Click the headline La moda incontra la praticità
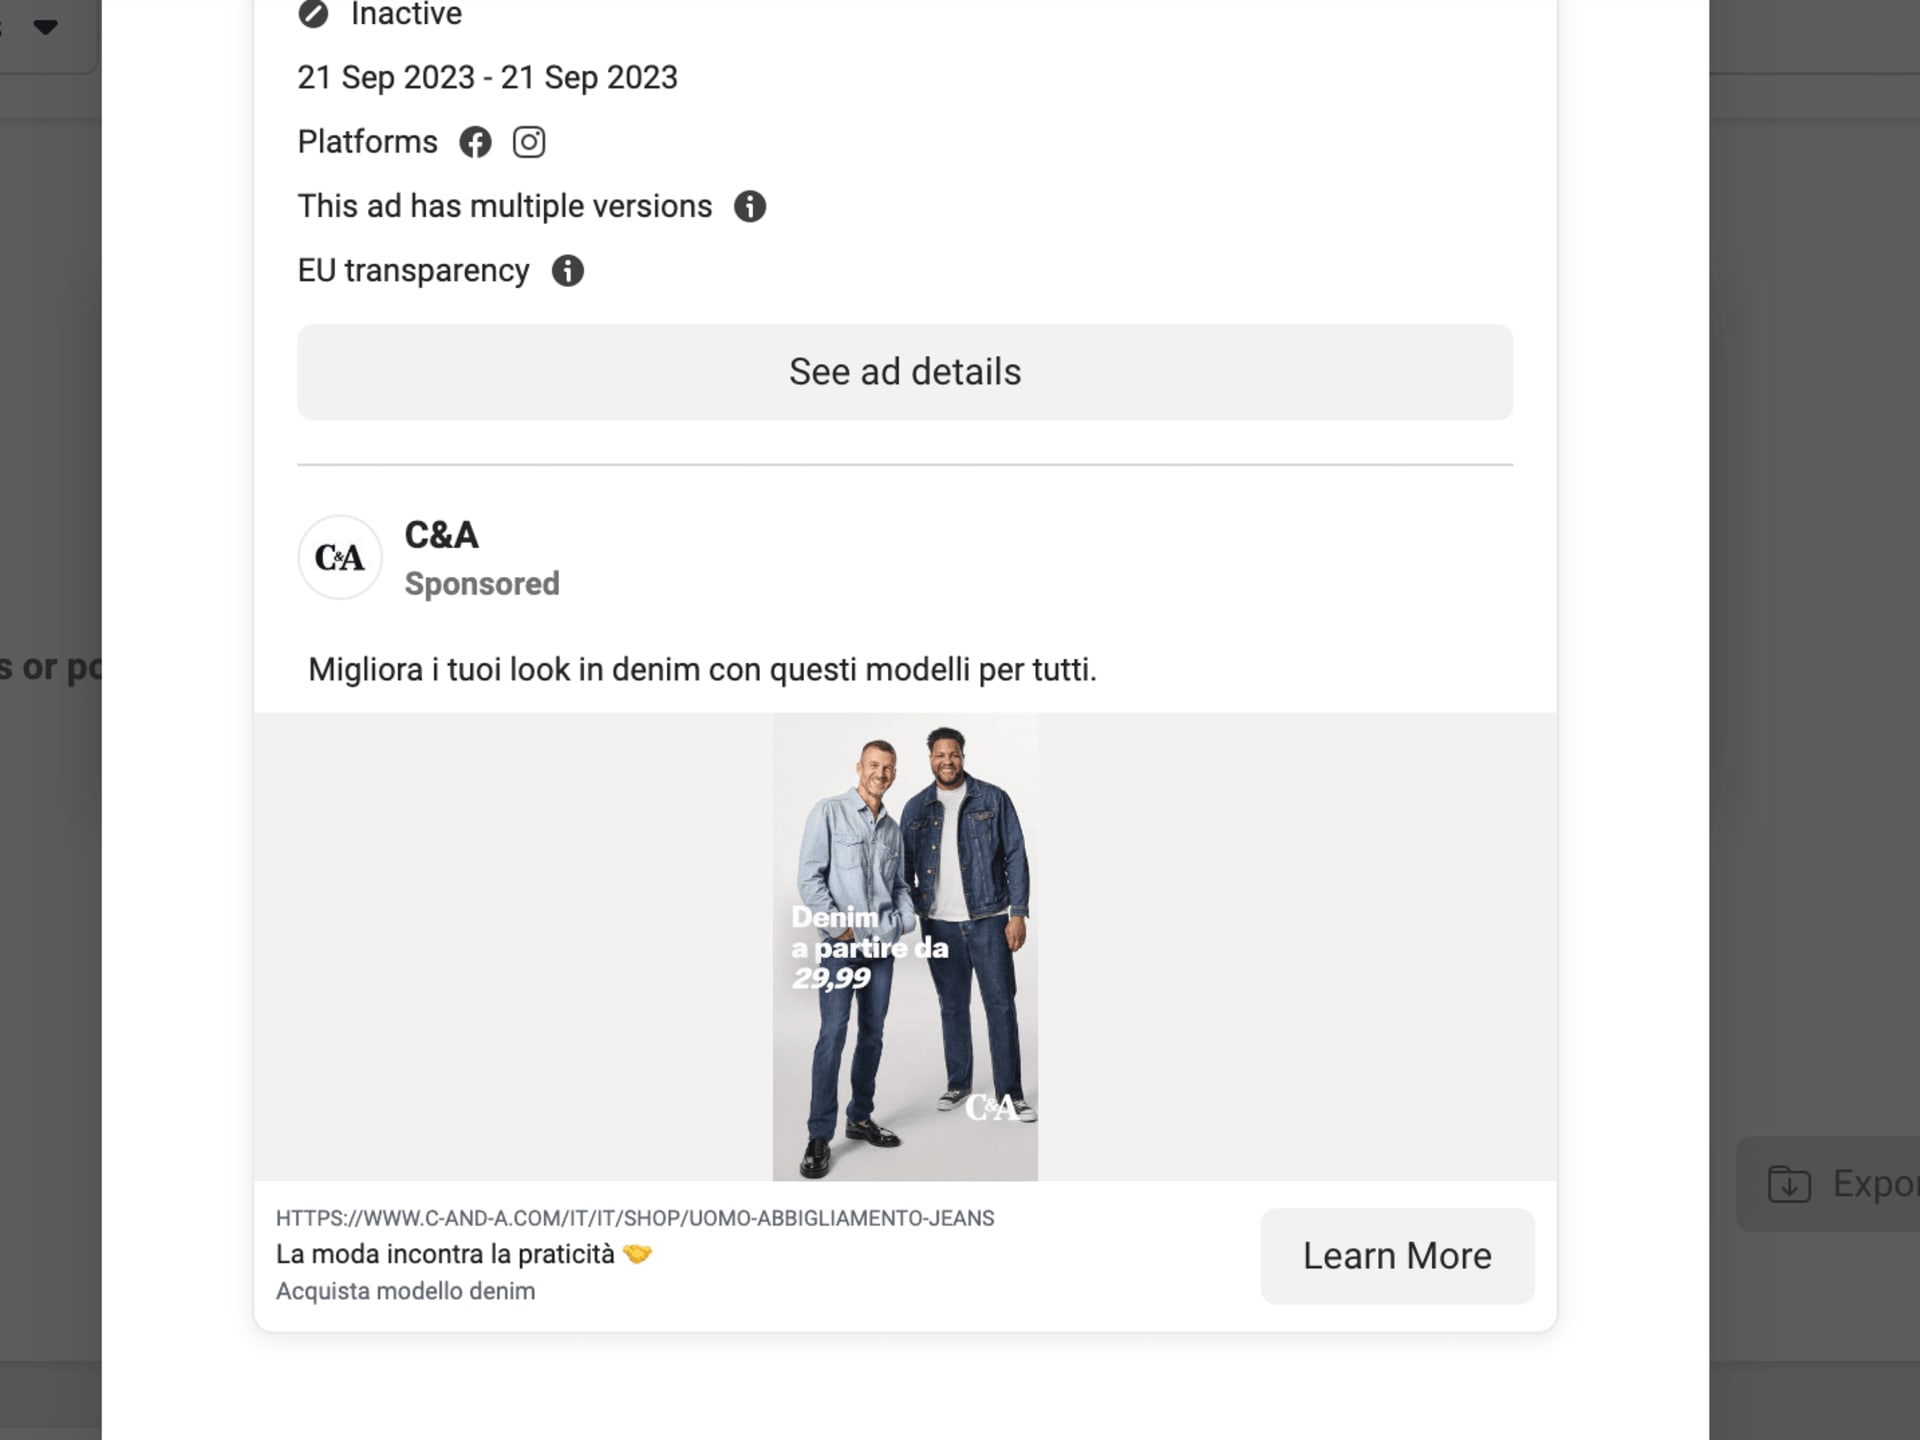The width and height of the screenshot is (1920, 1440). point(445,1254)
